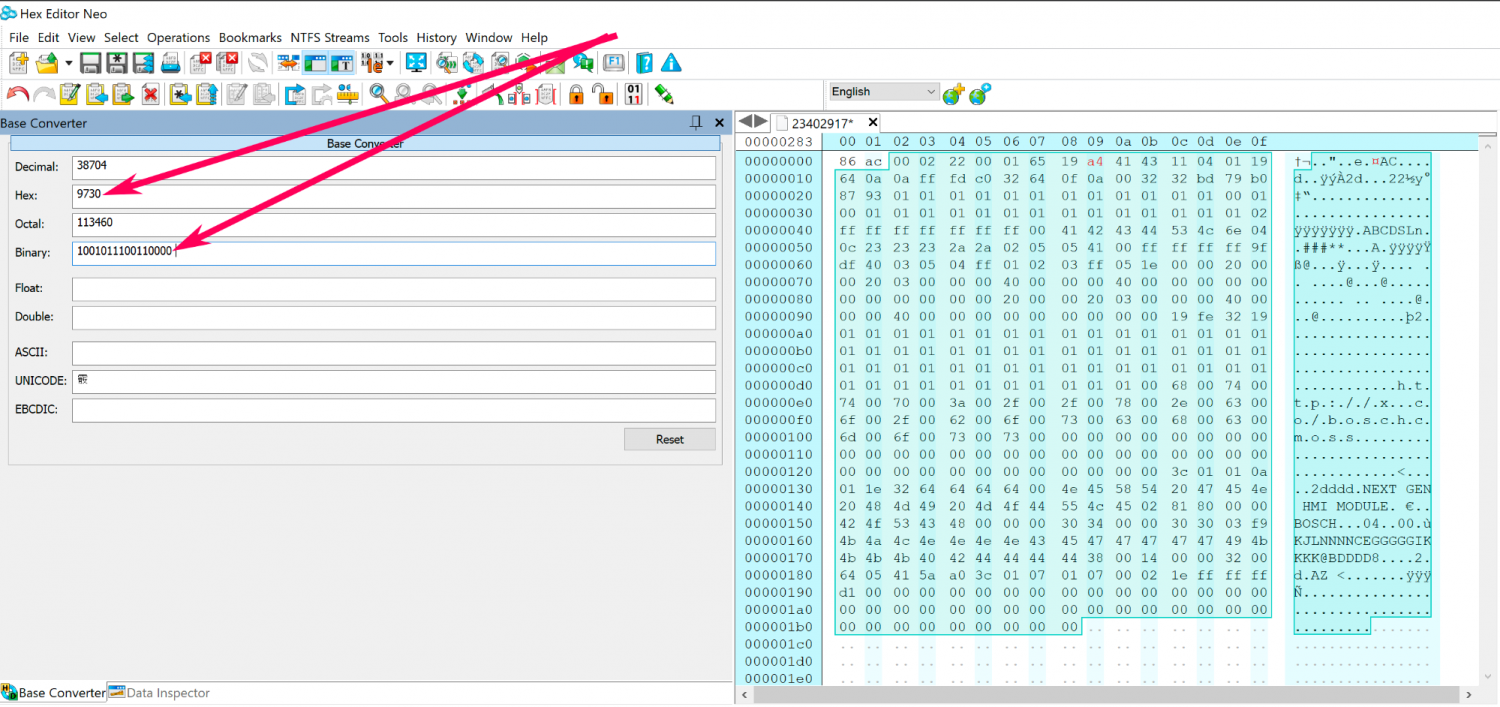Save the file with the floppy disk icon
This screenshot has width=1500, height=707.
[x=90, y=63]
